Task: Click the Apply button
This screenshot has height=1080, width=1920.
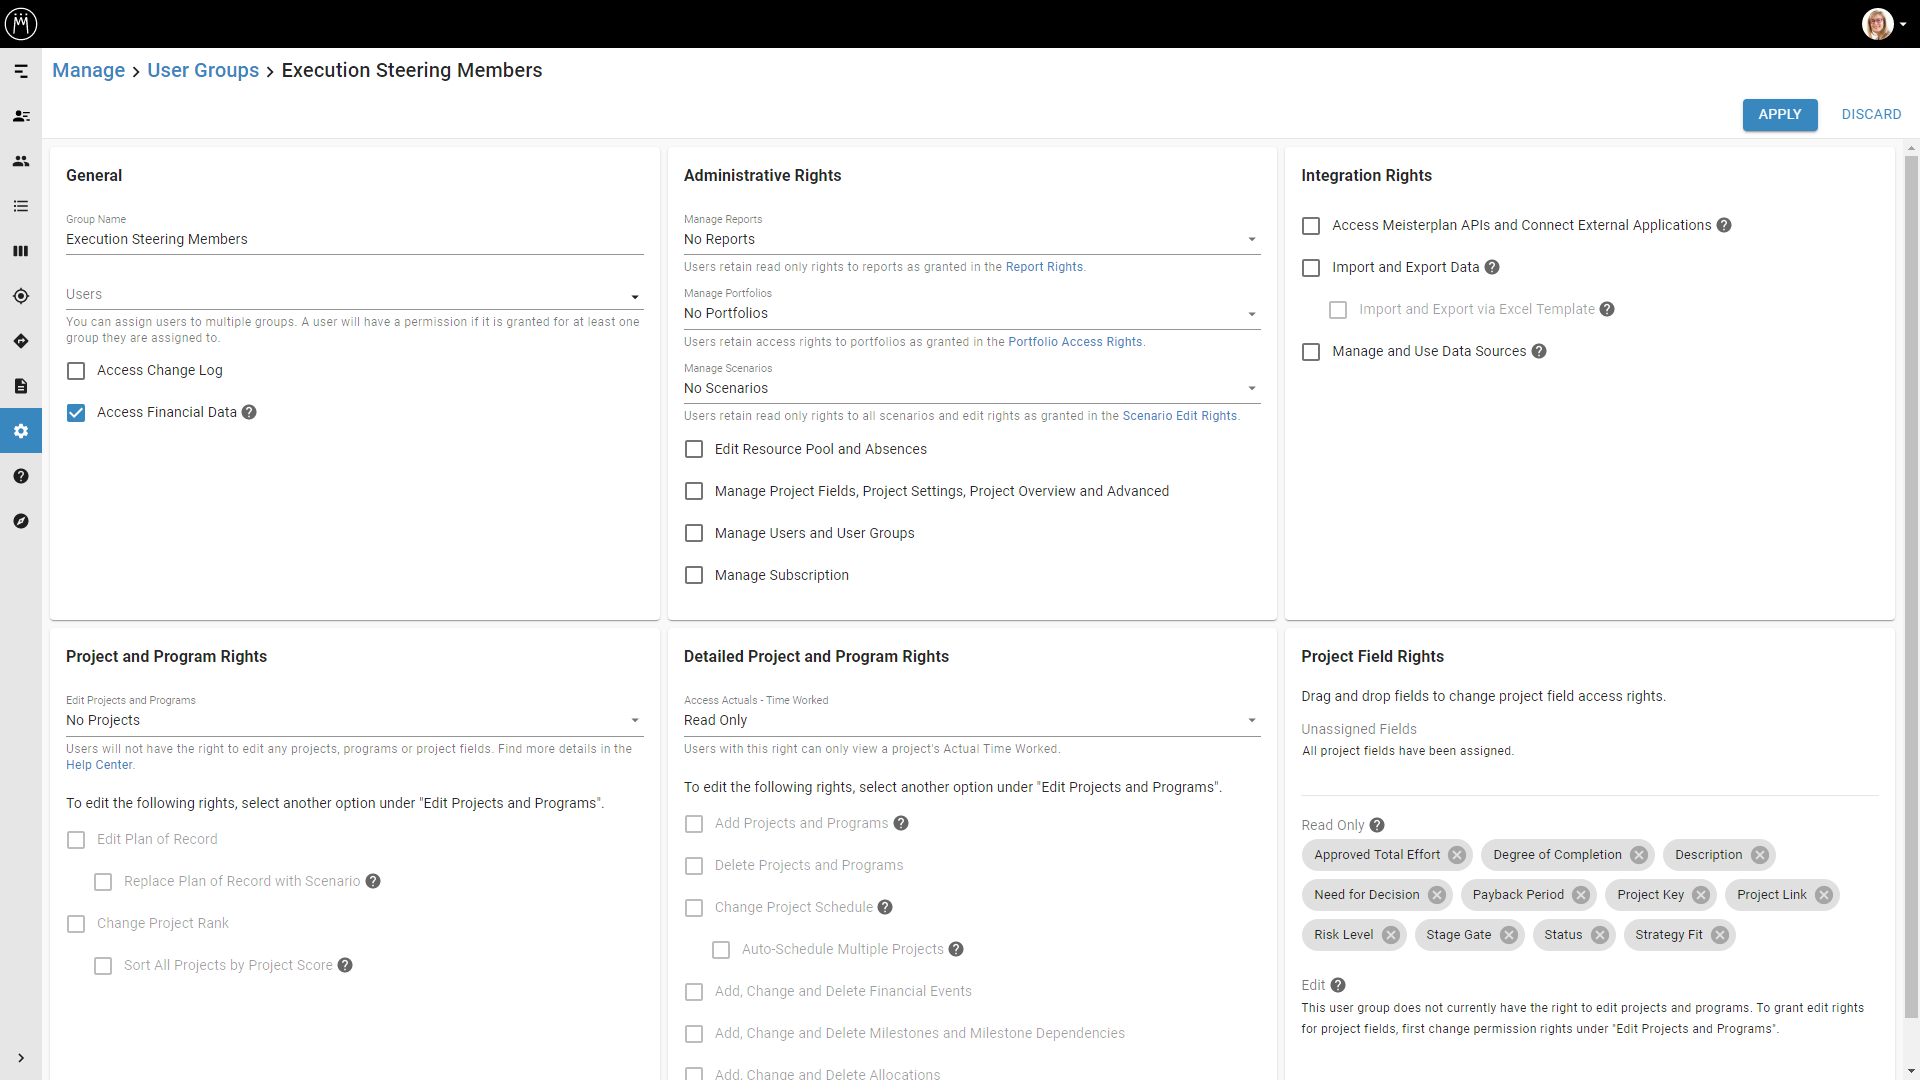Action: point(1779,114)
